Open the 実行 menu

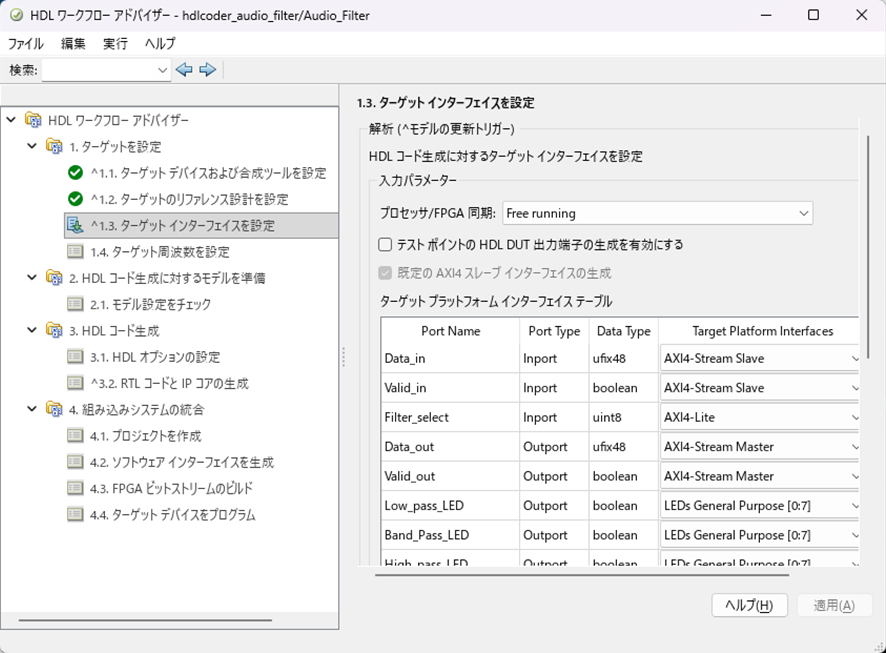point(115,43)
